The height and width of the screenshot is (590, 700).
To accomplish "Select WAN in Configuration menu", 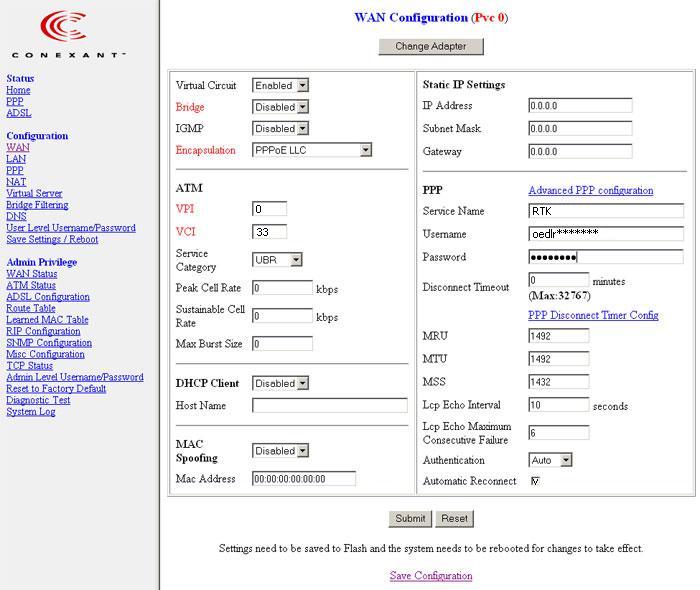I will (18, 148).
